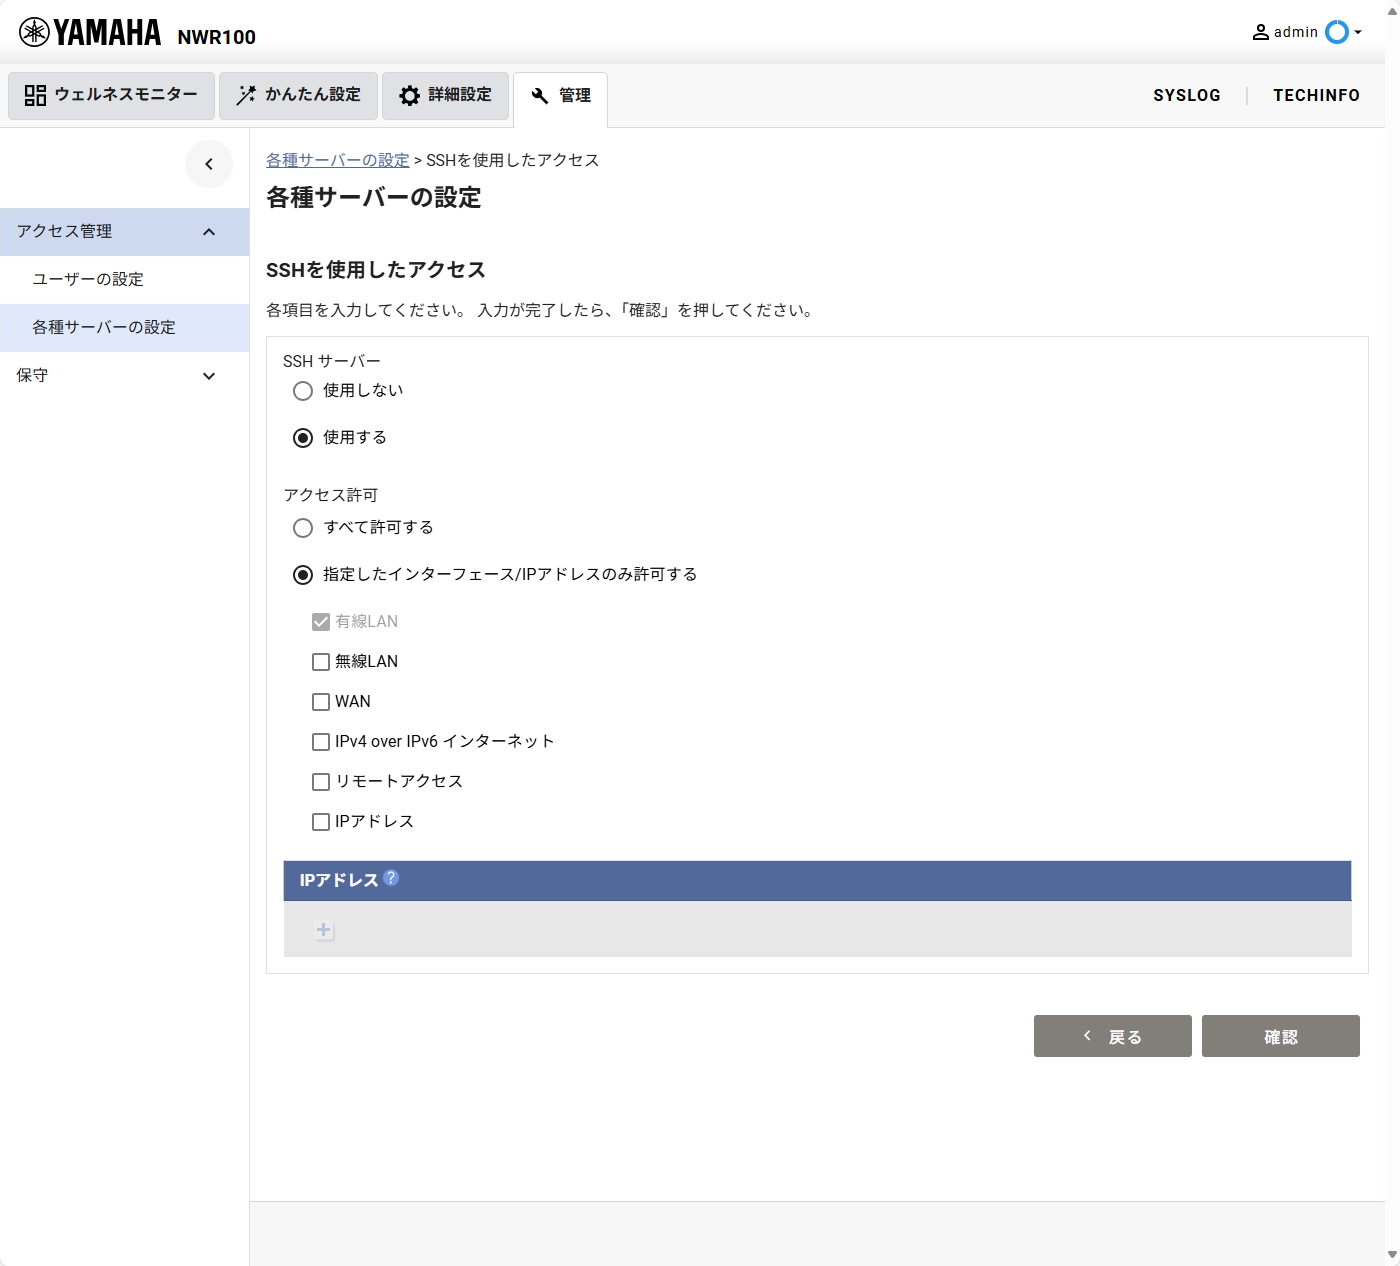Click the 詳細設定 gear icon
The height and width of the screenshot is (1266, 1400).
(x=409, y=95)
